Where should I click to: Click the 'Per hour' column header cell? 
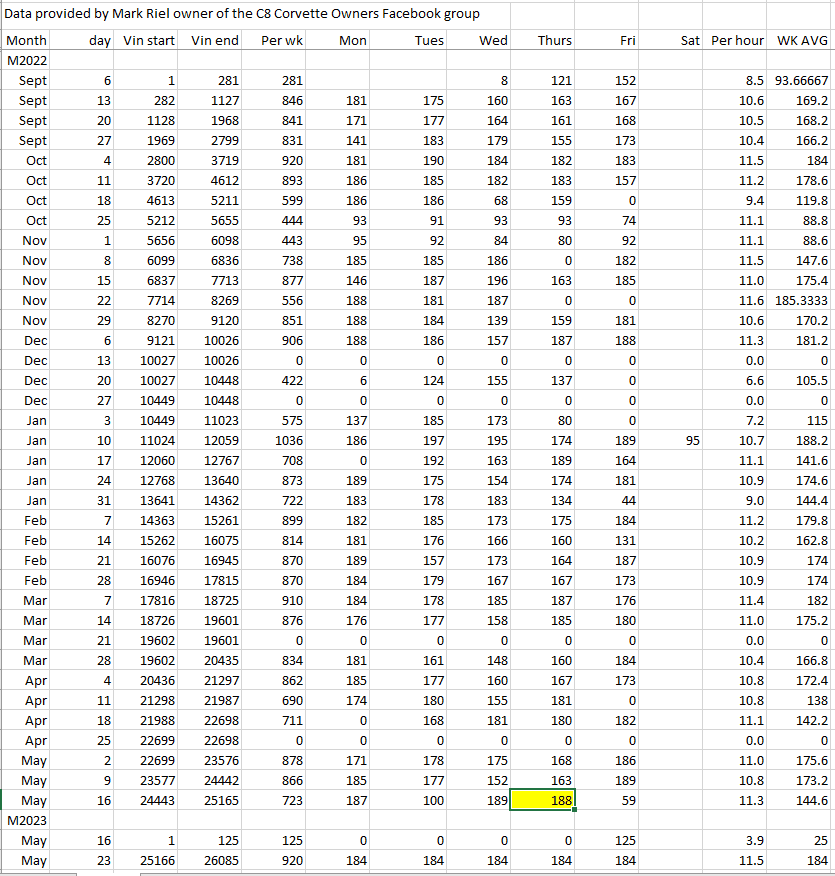point(737,41)
